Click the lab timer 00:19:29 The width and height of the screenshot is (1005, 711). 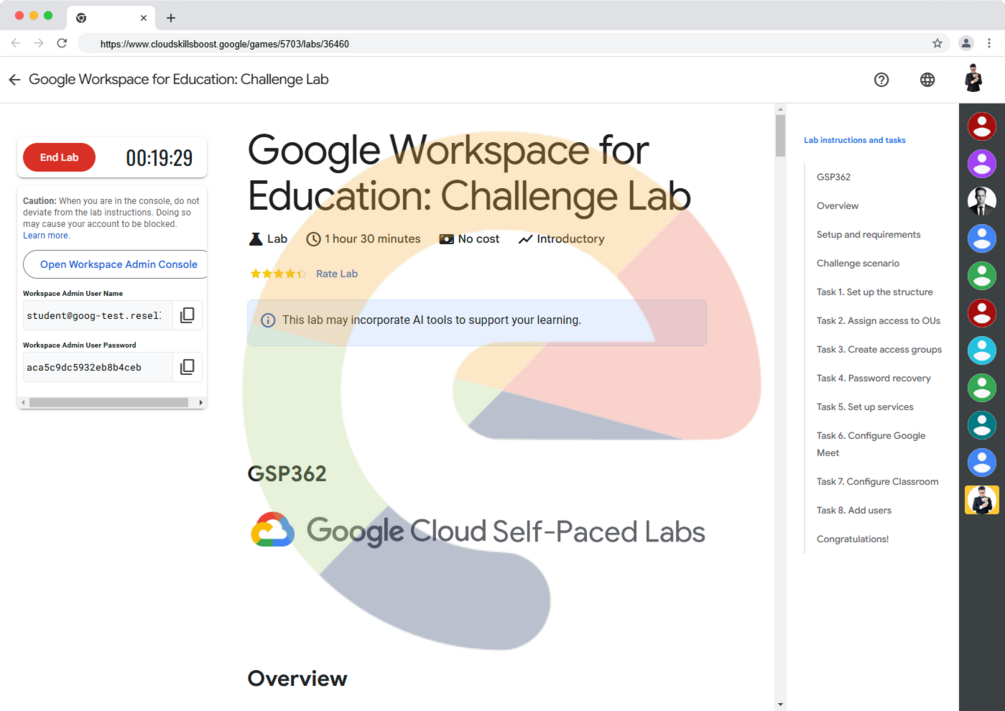pyautogui.click(x=159, y=158)
